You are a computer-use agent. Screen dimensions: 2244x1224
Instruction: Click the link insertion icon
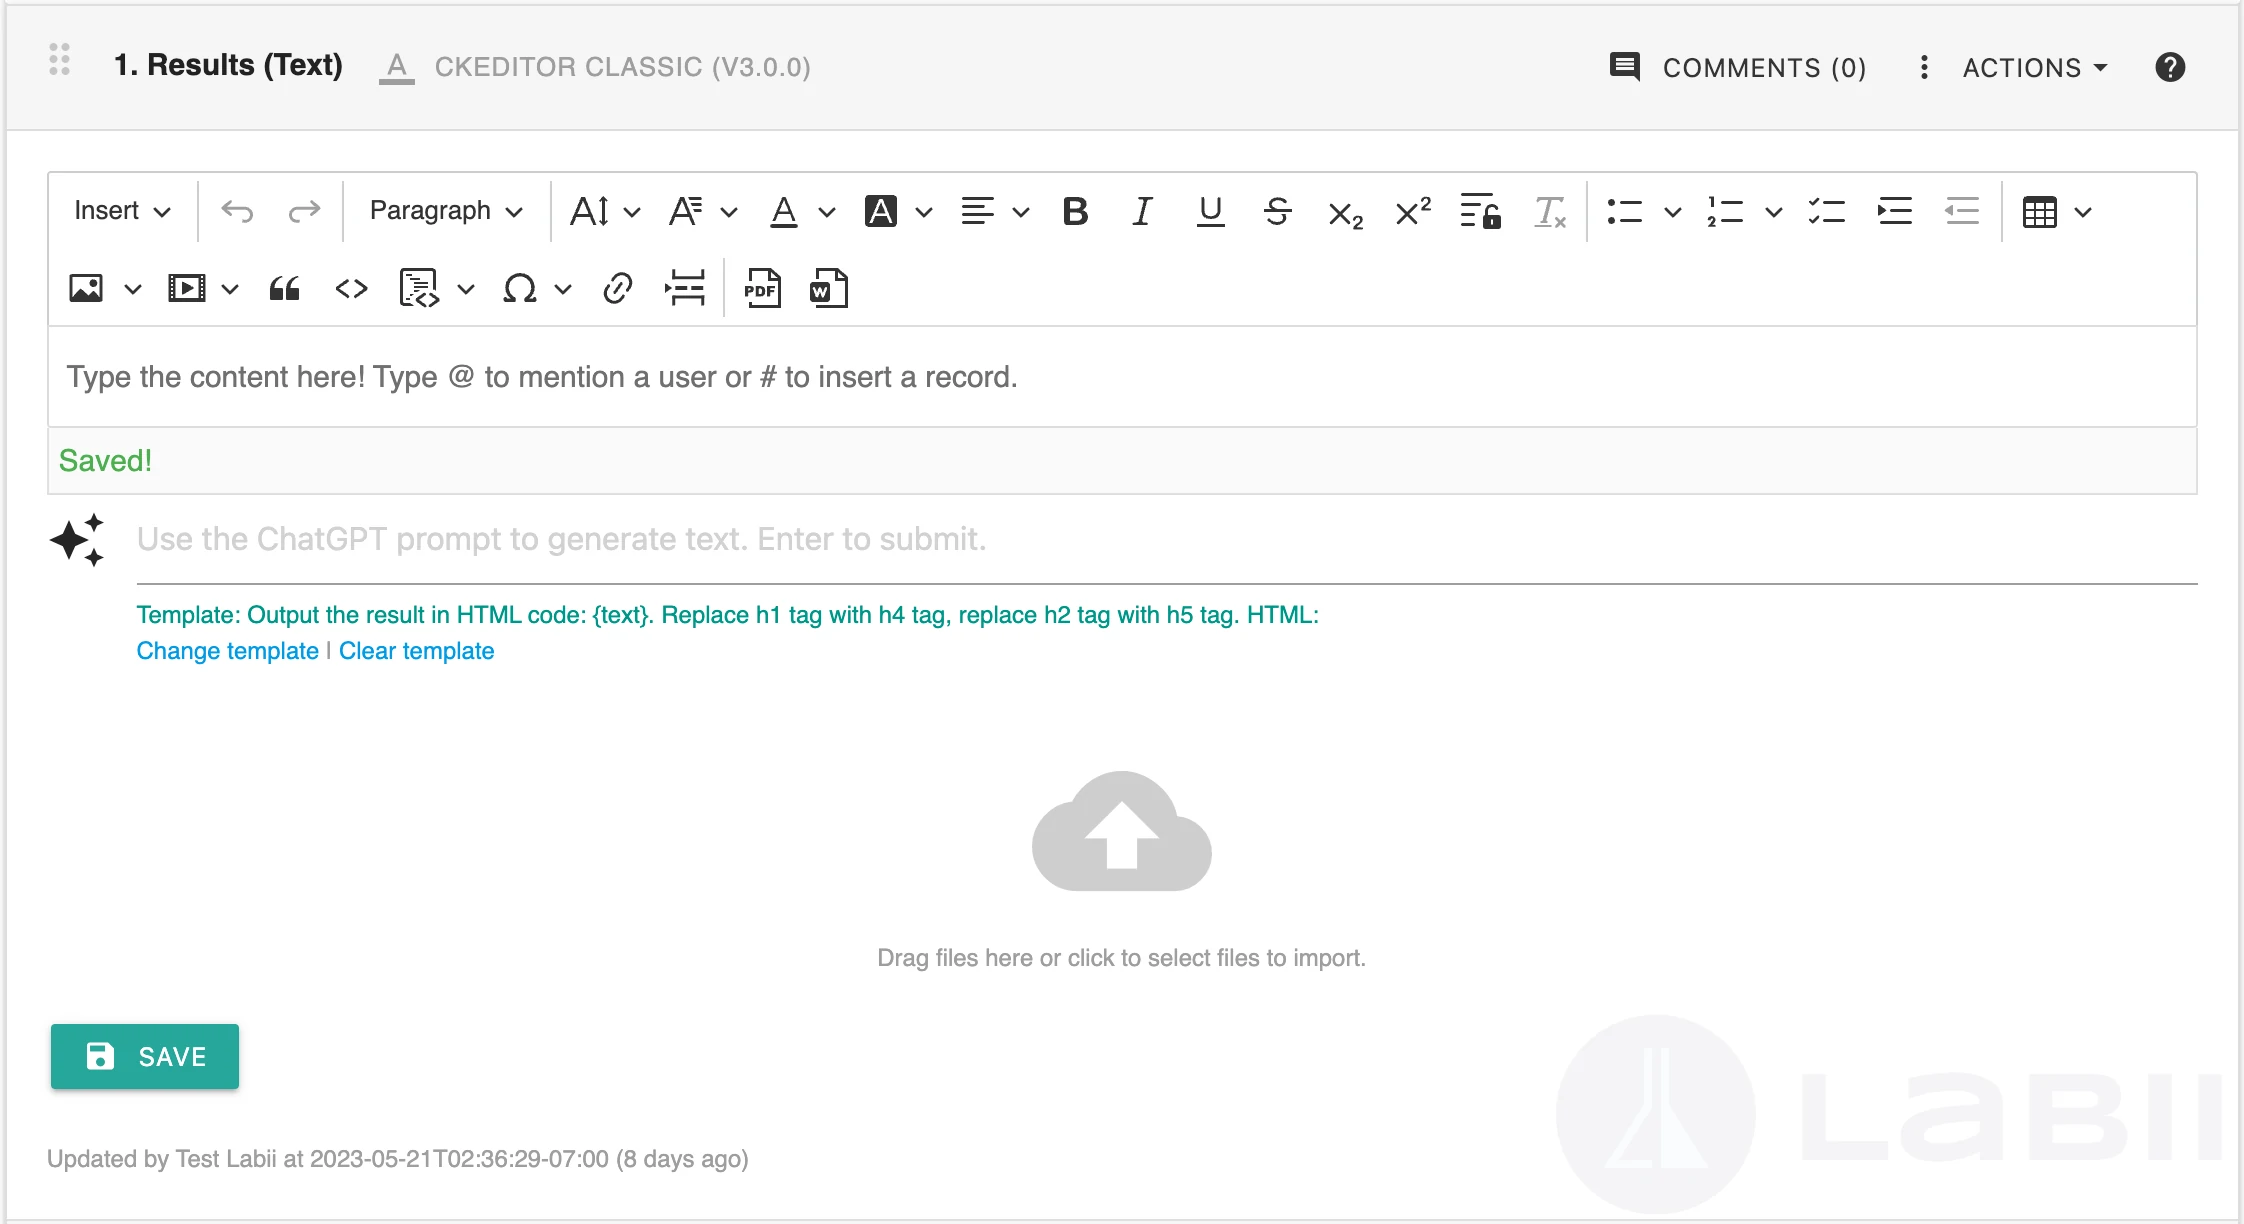617,289
